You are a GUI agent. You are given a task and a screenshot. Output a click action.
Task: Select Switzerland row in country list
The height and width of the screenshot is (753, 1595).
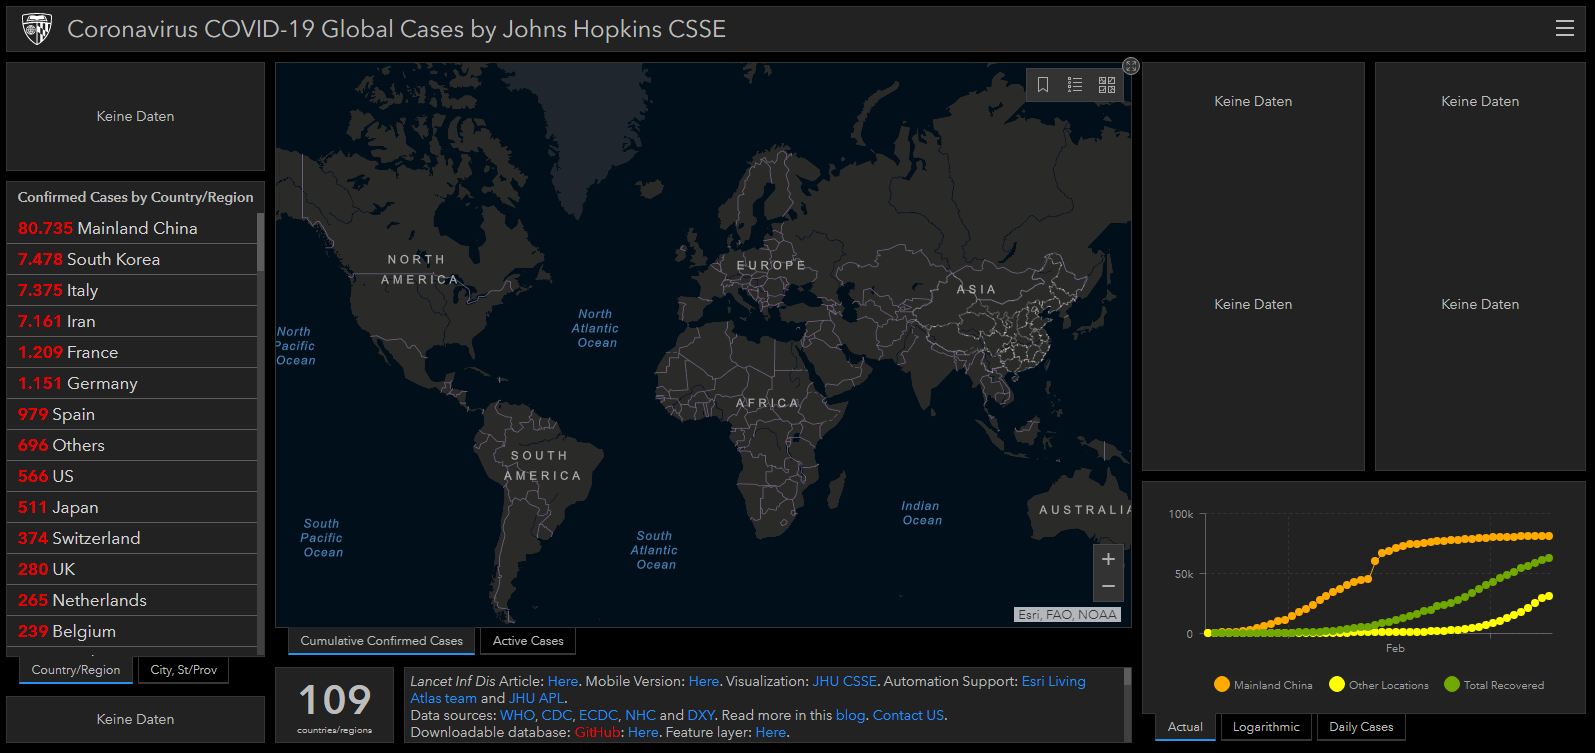click(x=132, y=538)
